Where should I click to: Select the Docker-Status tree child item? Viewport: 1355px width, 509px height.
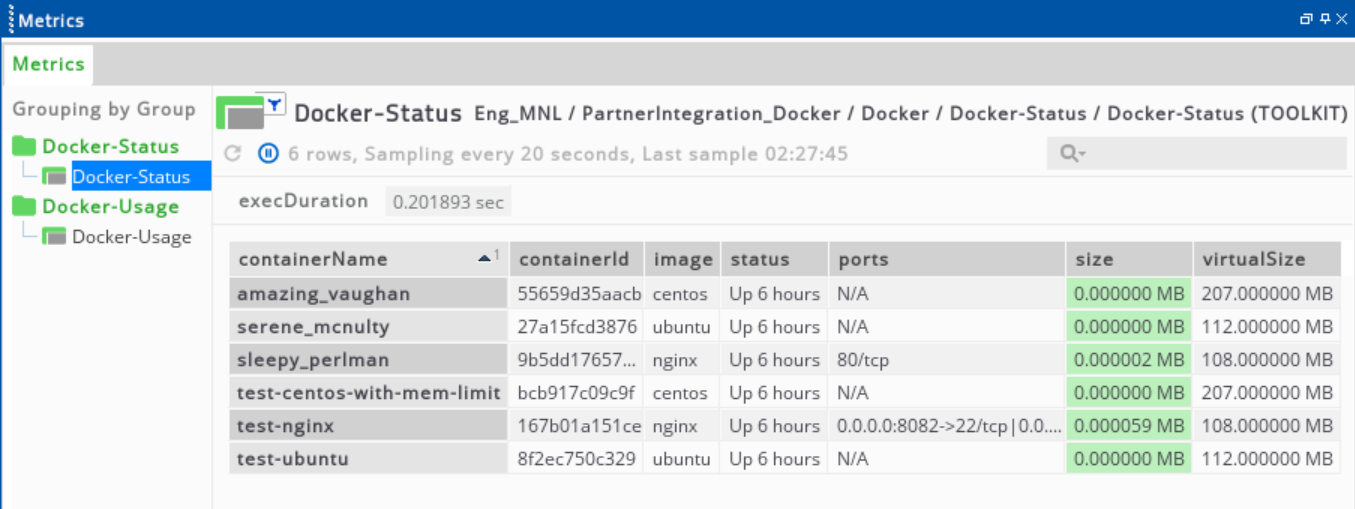130,177
